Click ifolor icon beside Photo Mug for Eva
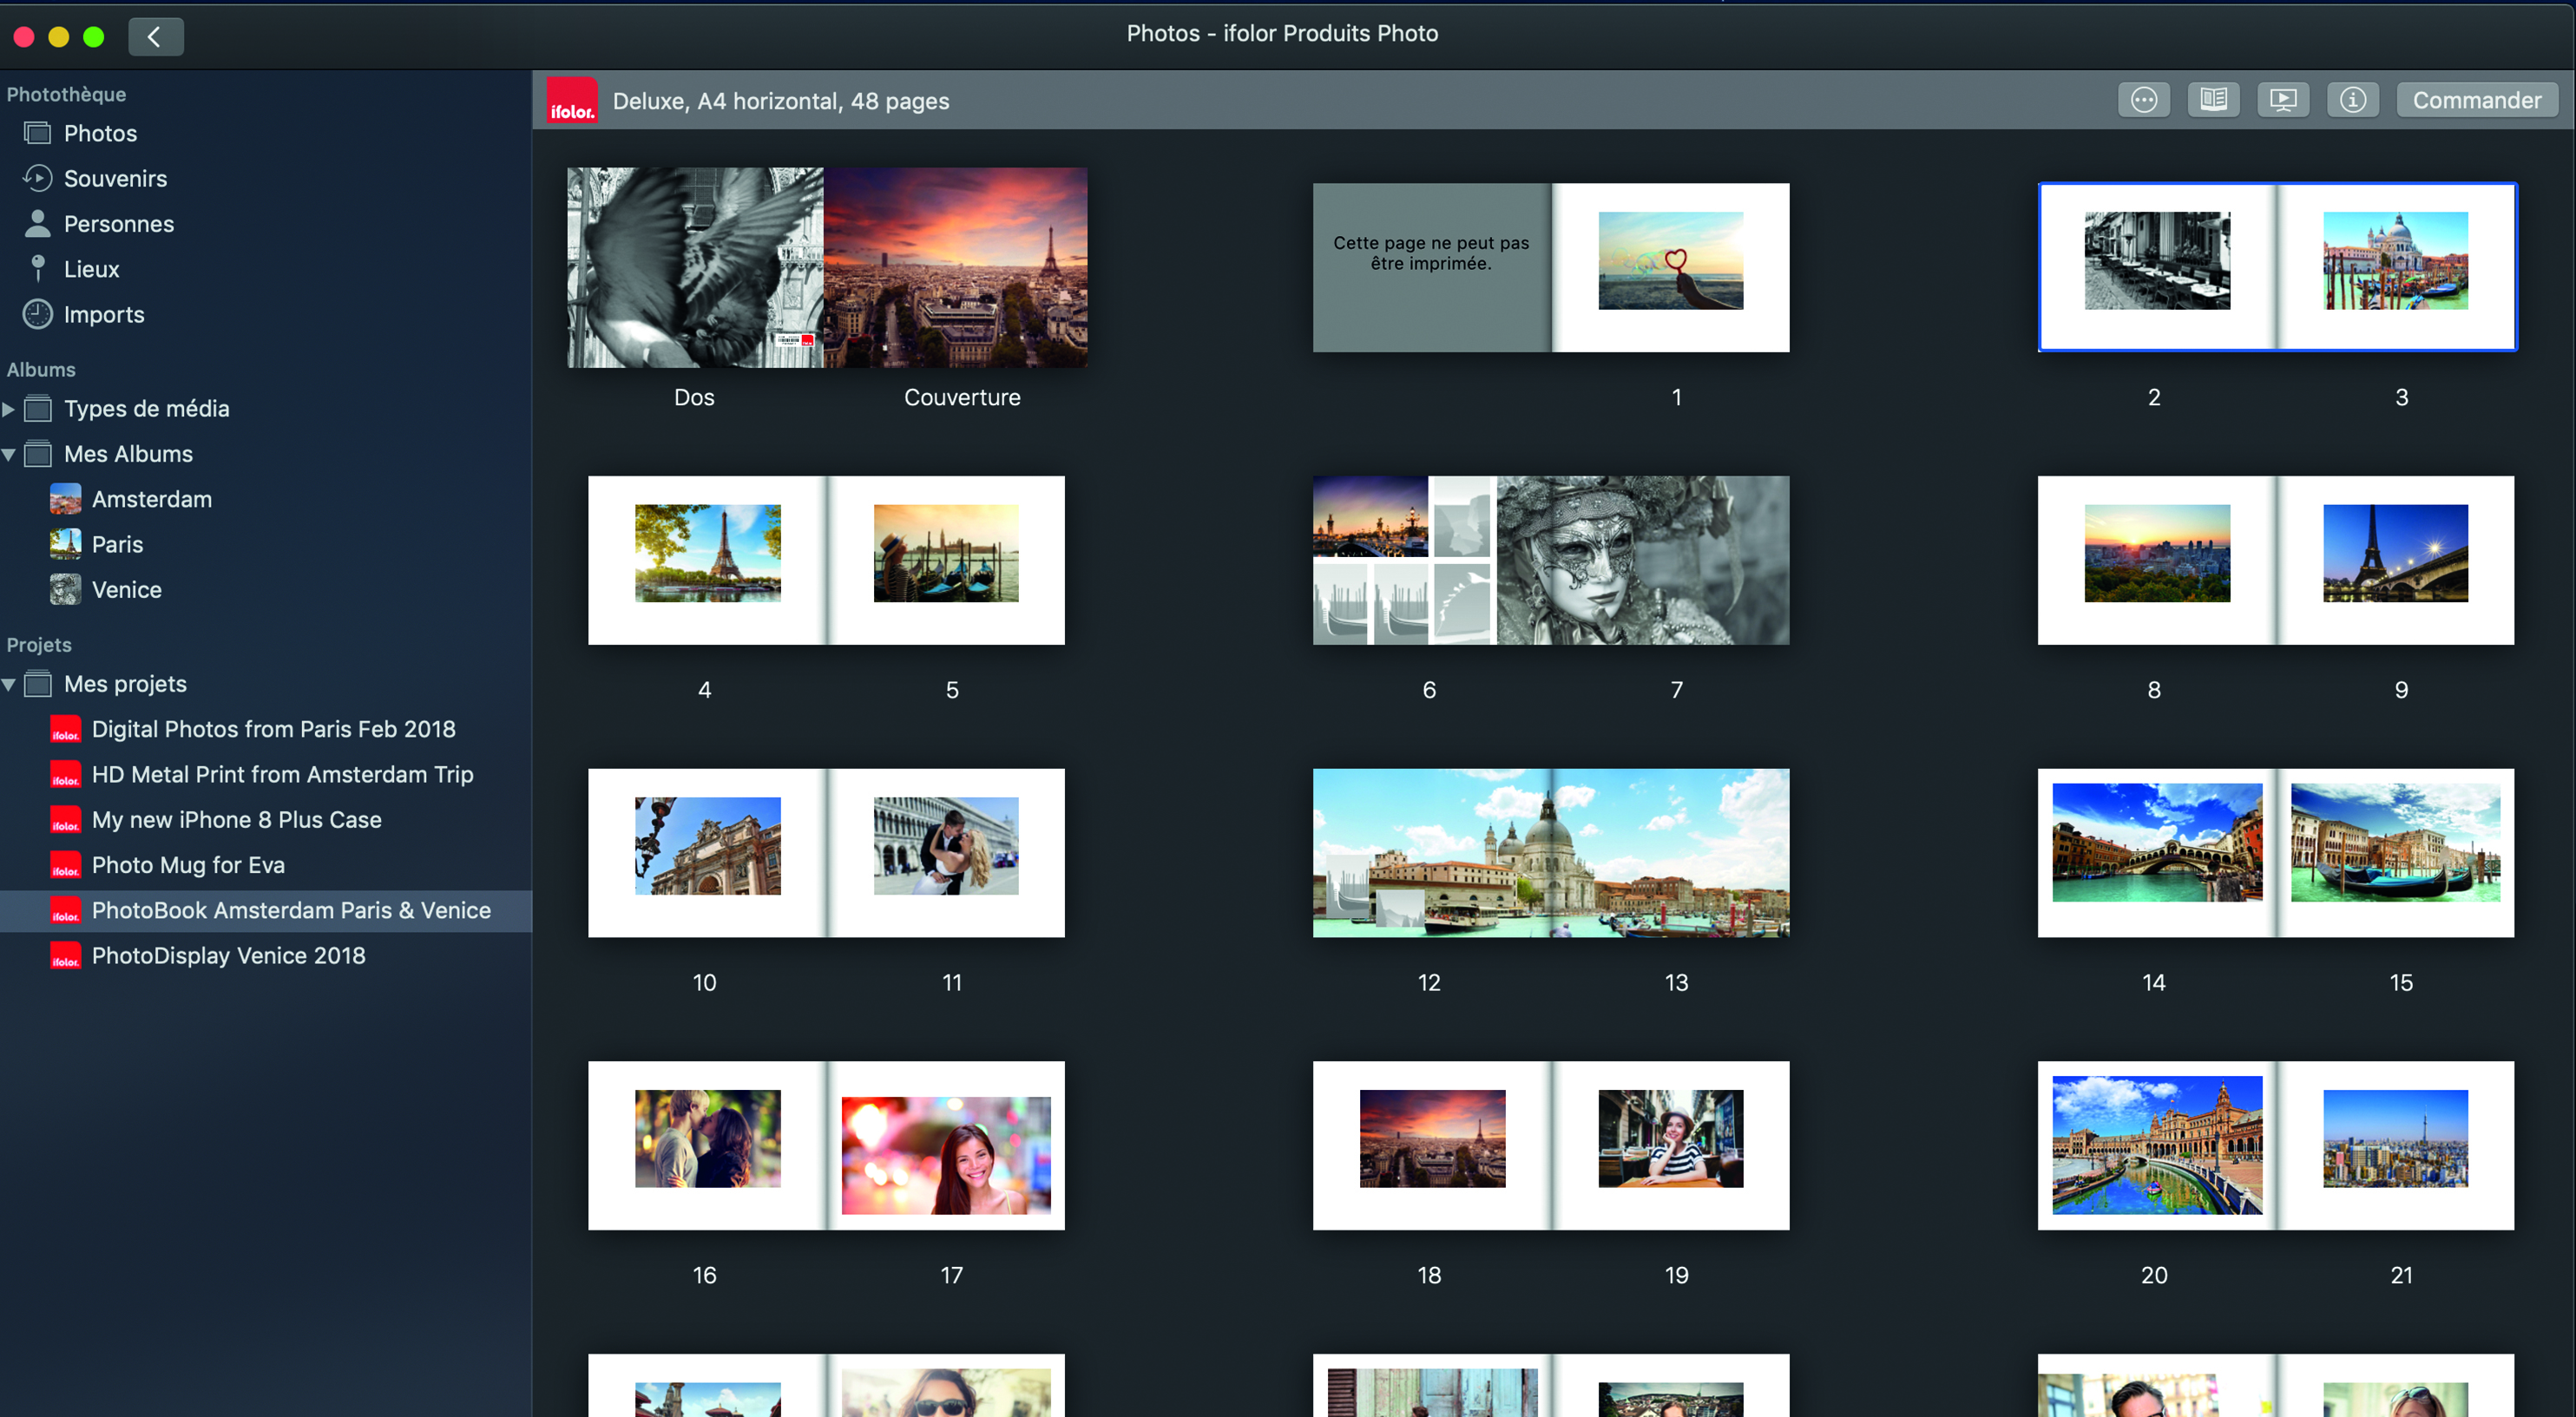2576x1417 pixels. tap(66, 865)
